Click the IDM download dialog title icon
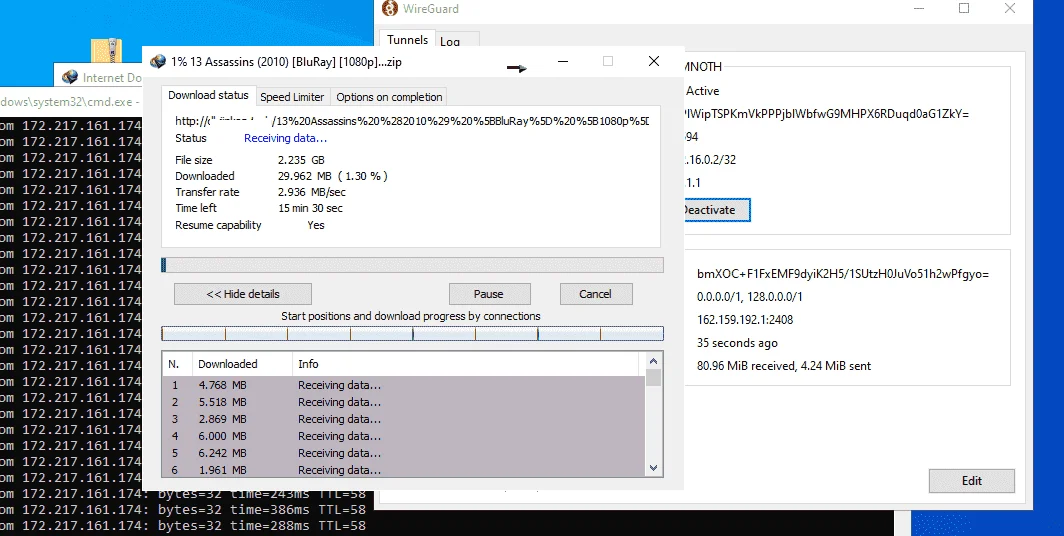 click(x=157, y=62)
